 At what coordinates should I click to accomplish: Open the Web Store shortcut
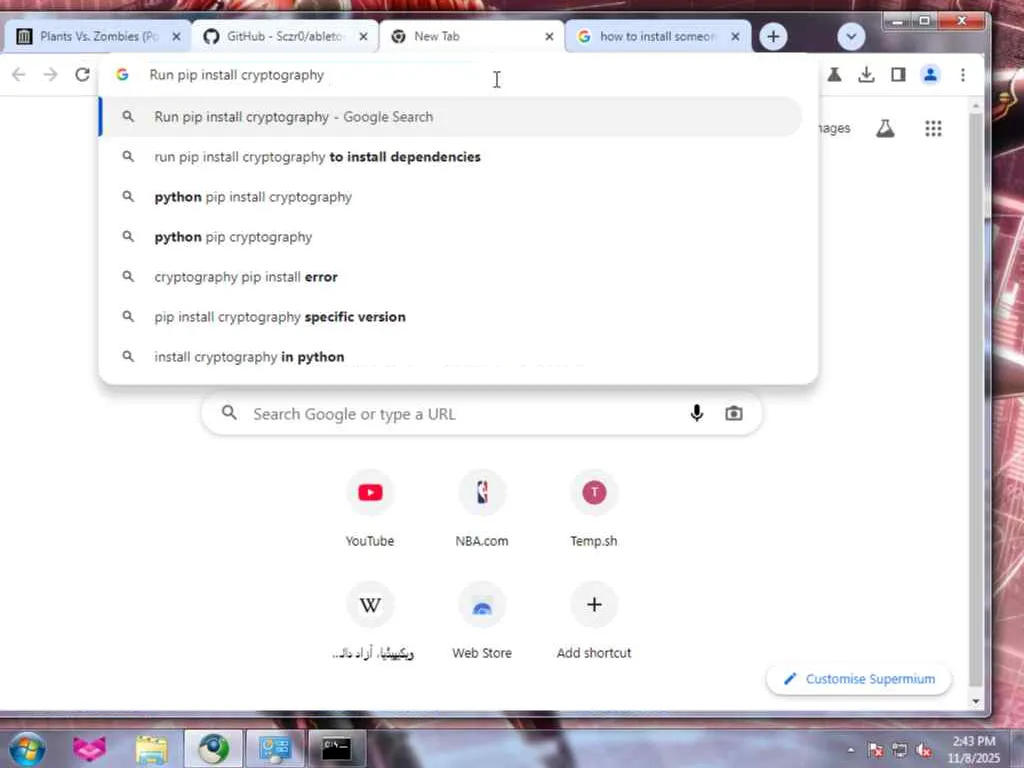[482, 621]
